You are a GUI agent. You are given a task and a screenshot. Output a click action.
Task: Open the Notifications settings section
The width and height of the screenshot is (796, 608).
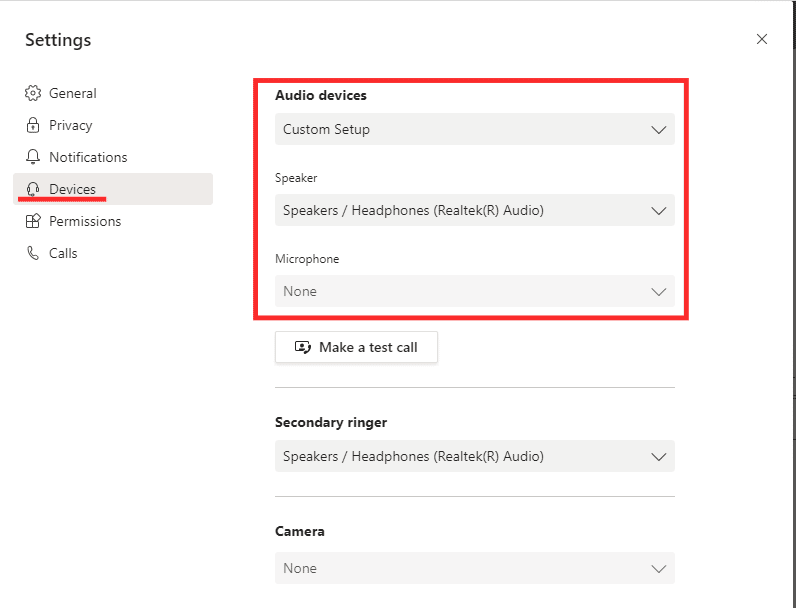(x=88, y=157)
